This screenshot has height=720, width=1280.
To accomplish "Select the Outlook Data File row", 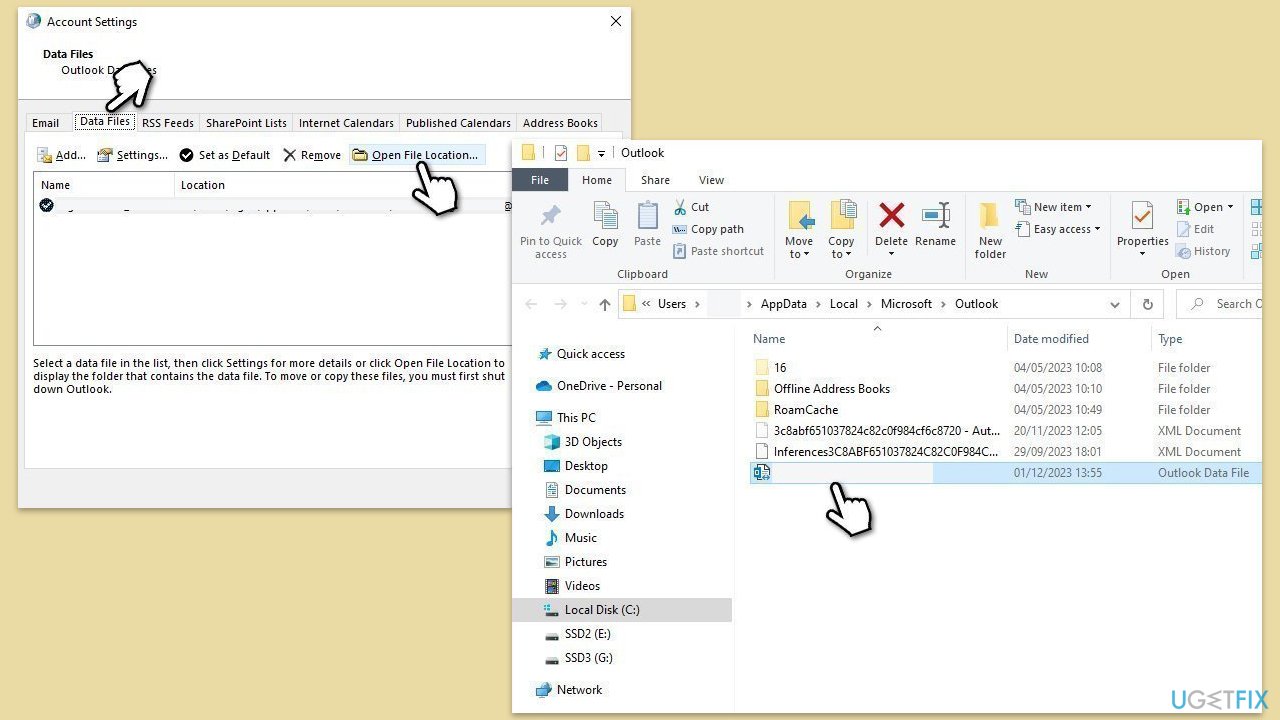I will click(1006, 472).
